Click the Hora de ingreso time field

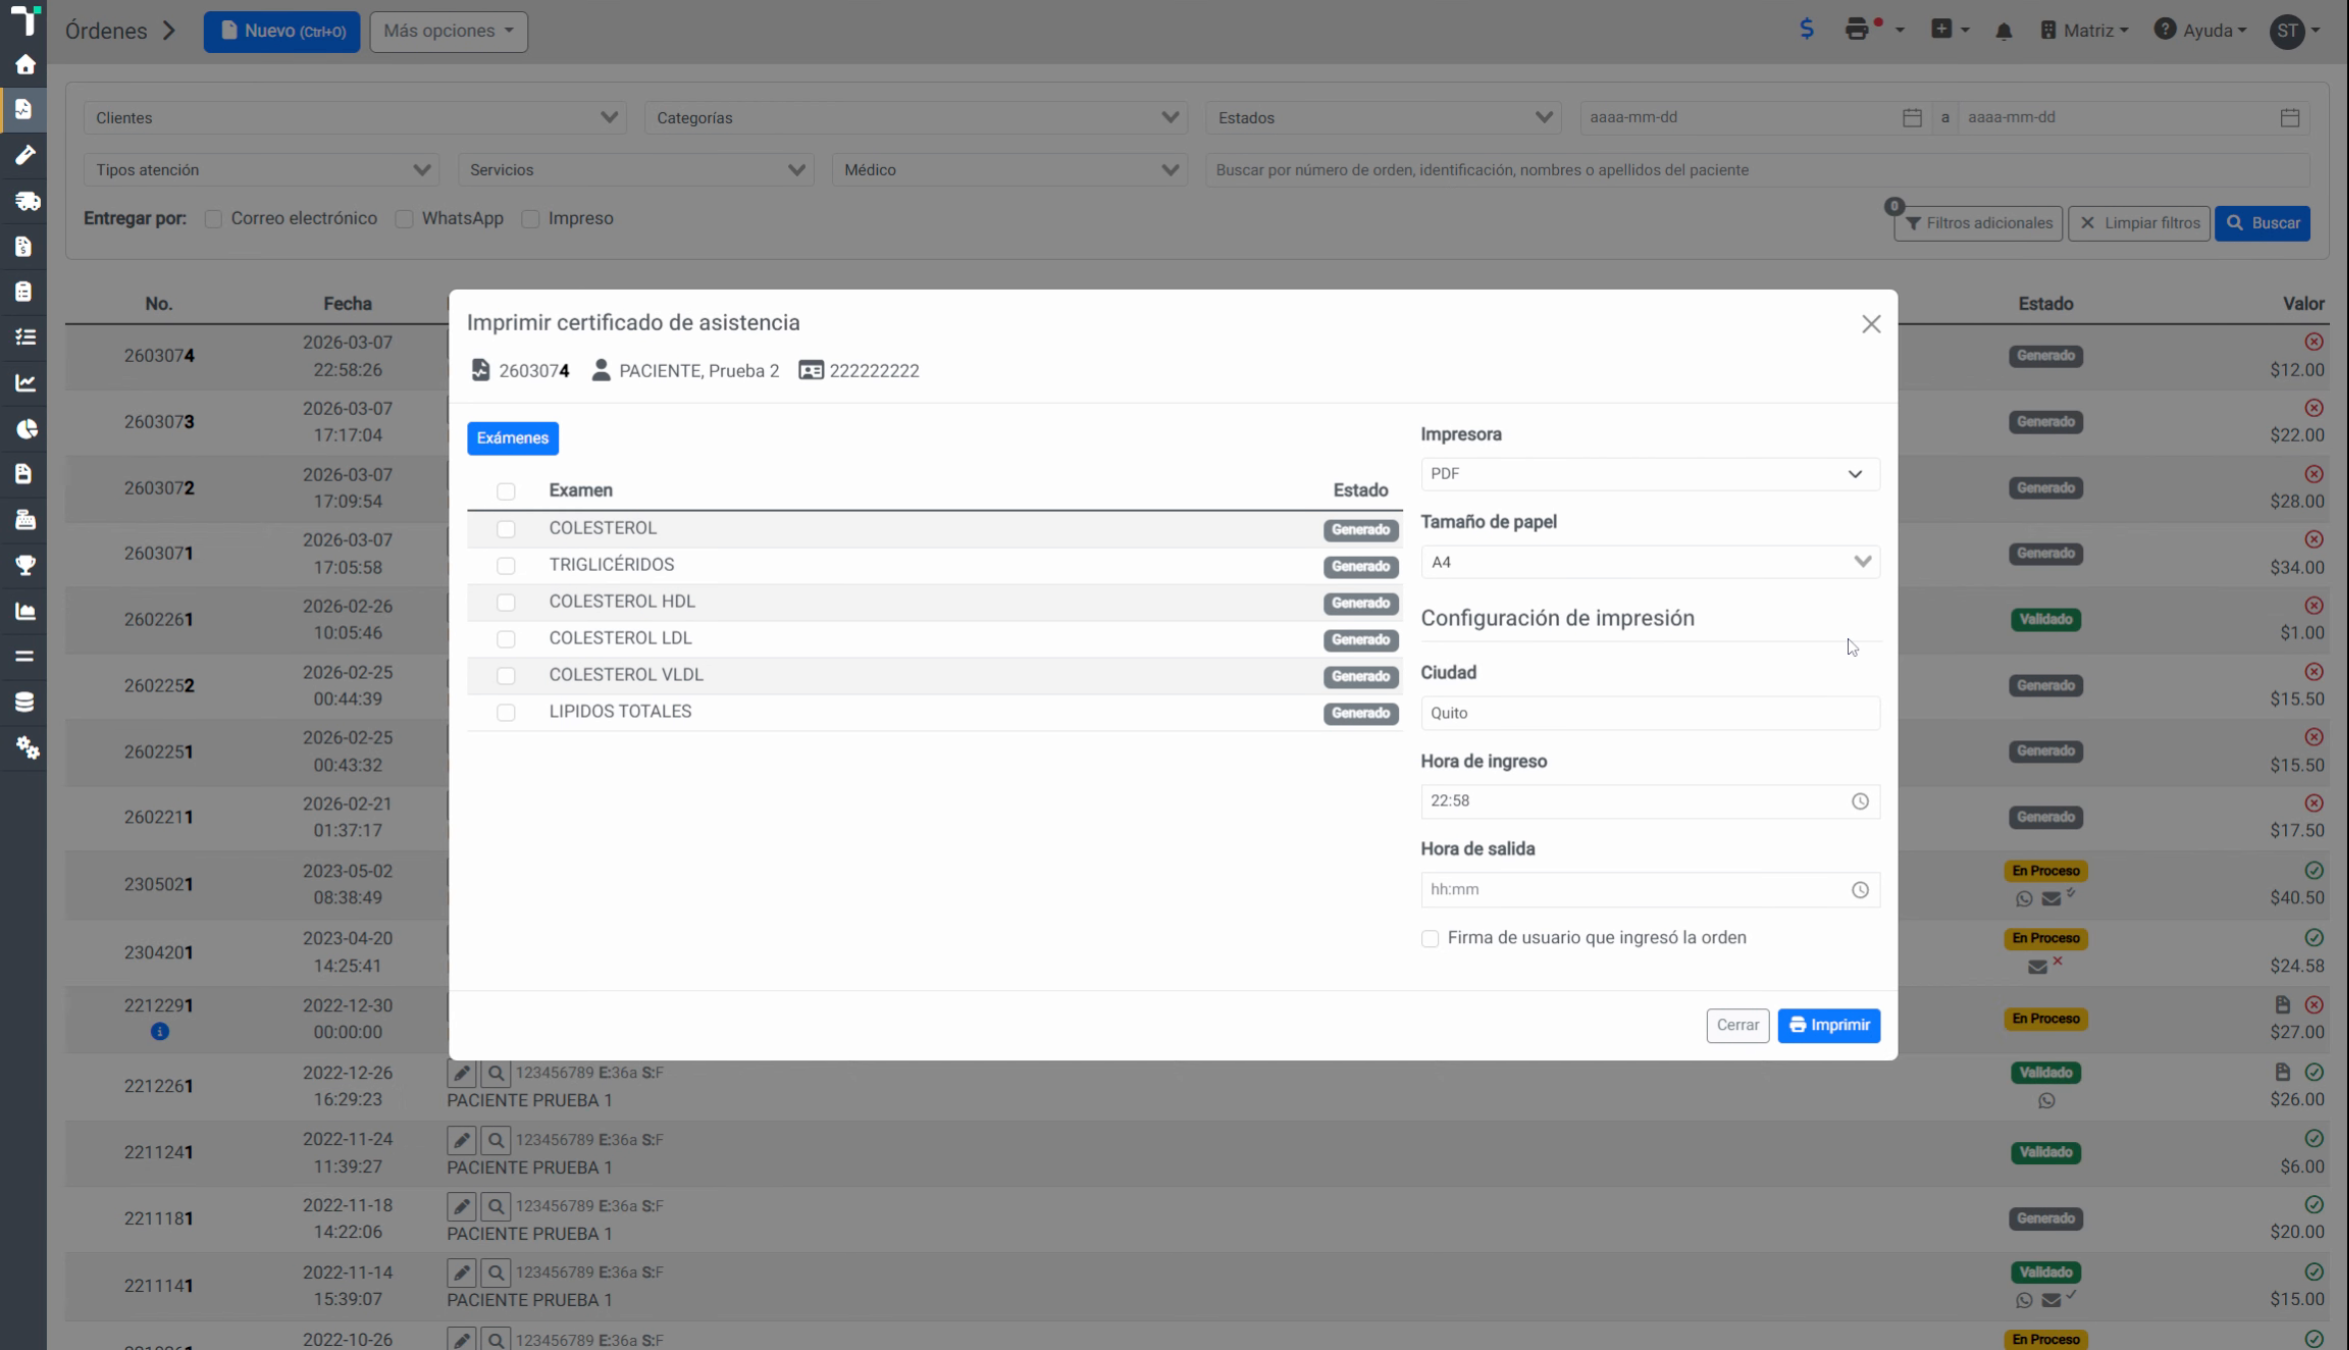[x=1649, y=801]
